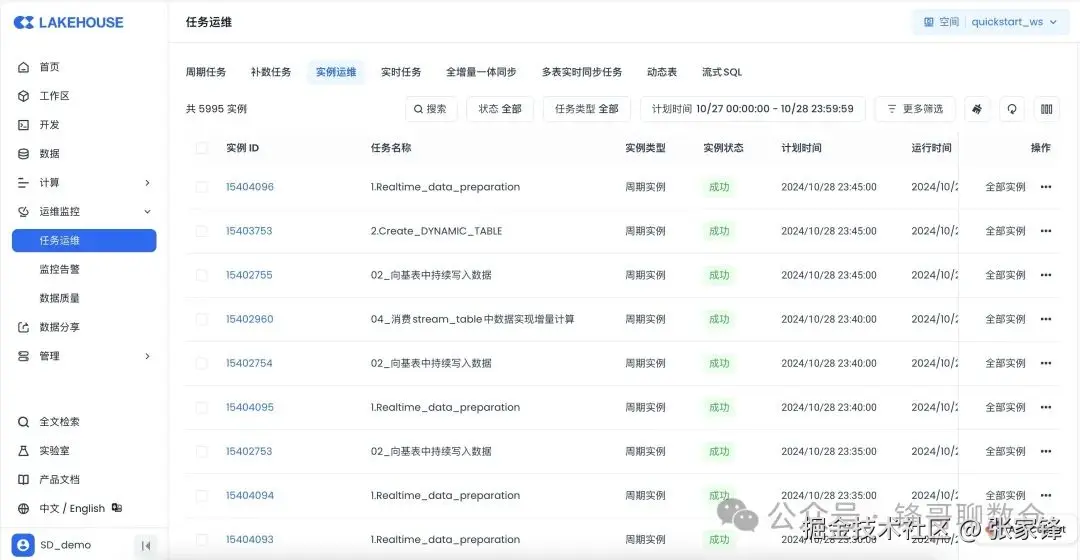This screenshot has height=560, width=1080.
Task: Open the 状态 全部 filter dropdown
Action: [x=500, y=109]
